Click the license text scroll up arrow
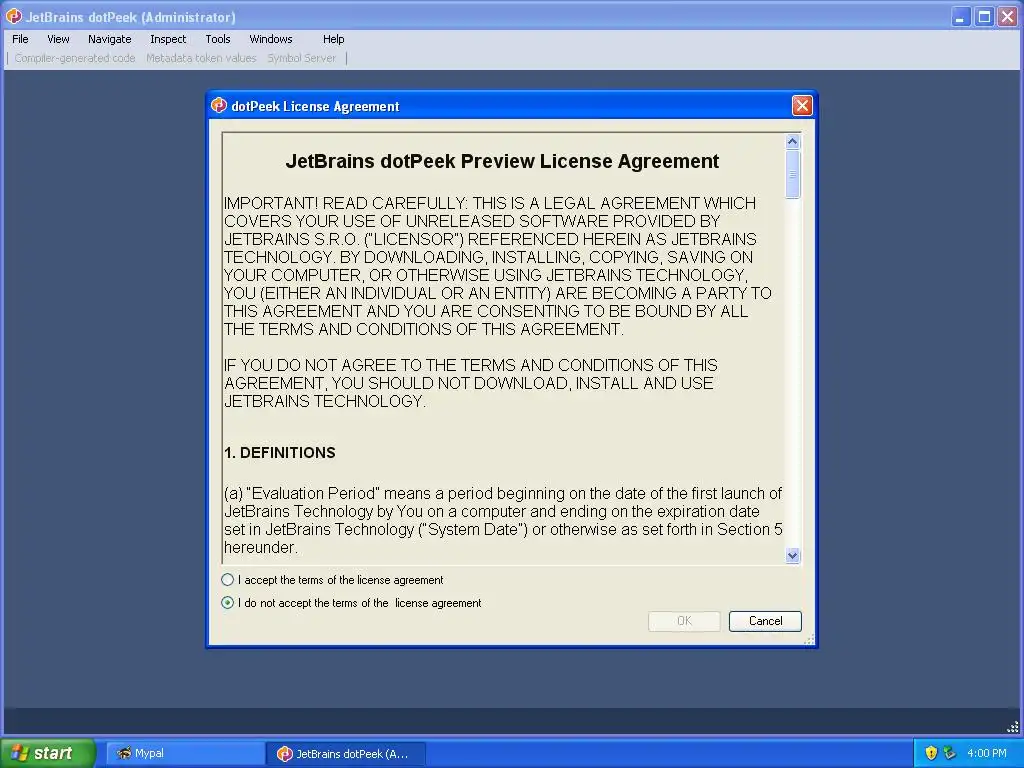 coord(792,141)
